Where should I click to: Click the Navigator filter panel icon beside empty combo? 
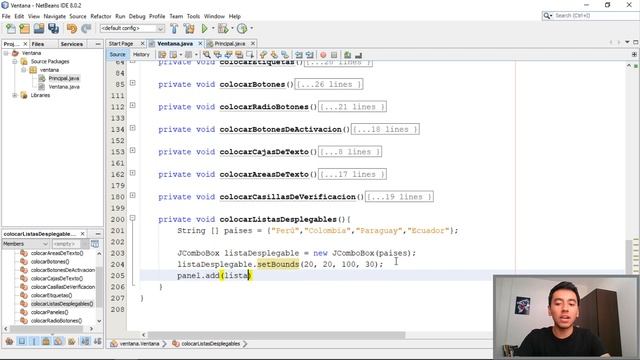point(95,244)
